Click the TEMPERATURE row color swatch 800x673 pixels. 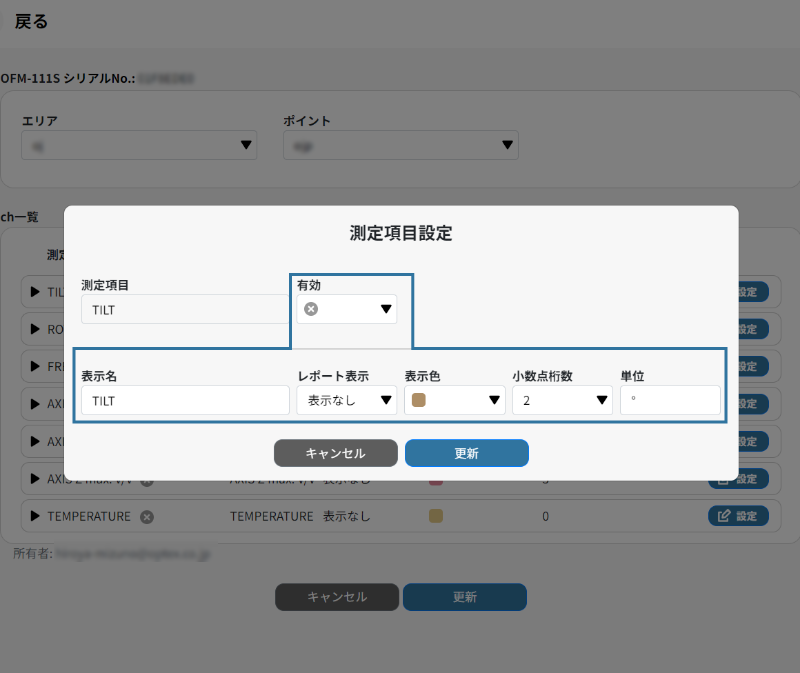pyautogui.click(x=436, y=516)
